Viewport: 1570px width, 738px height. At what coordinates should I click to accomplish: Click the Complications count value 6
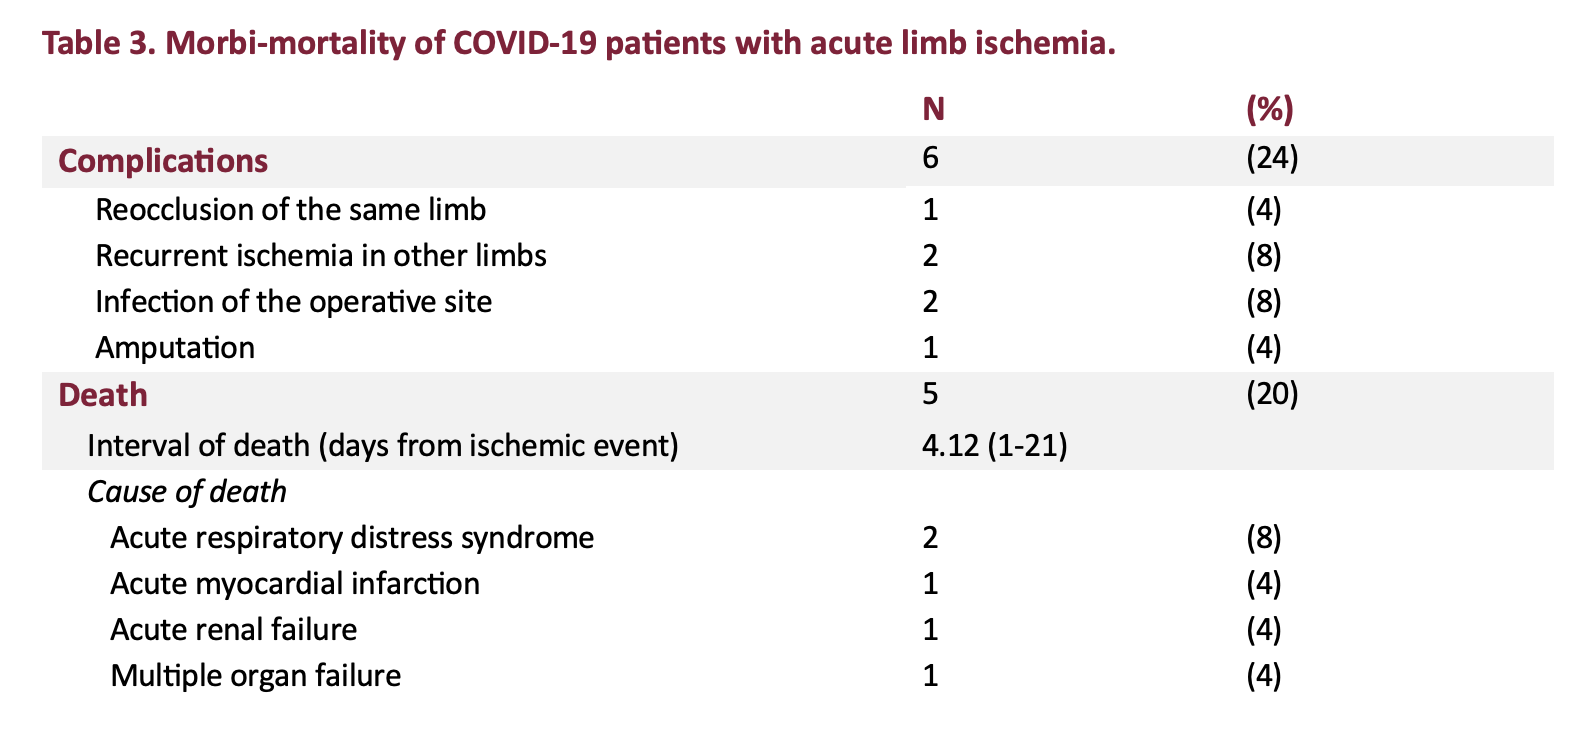tap(931, 158)
